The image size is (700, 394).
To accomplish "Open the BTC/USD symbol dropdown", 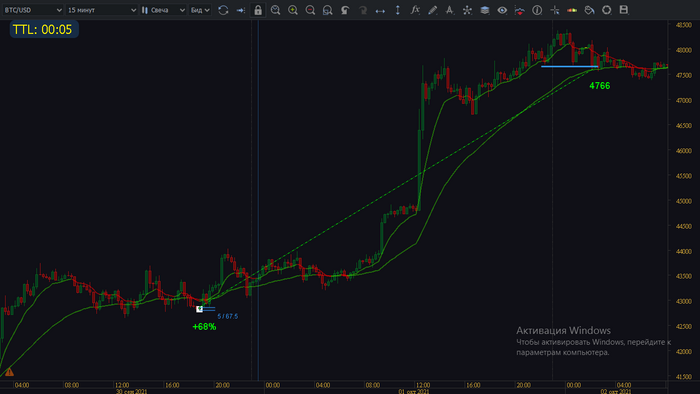I will 33,10.
